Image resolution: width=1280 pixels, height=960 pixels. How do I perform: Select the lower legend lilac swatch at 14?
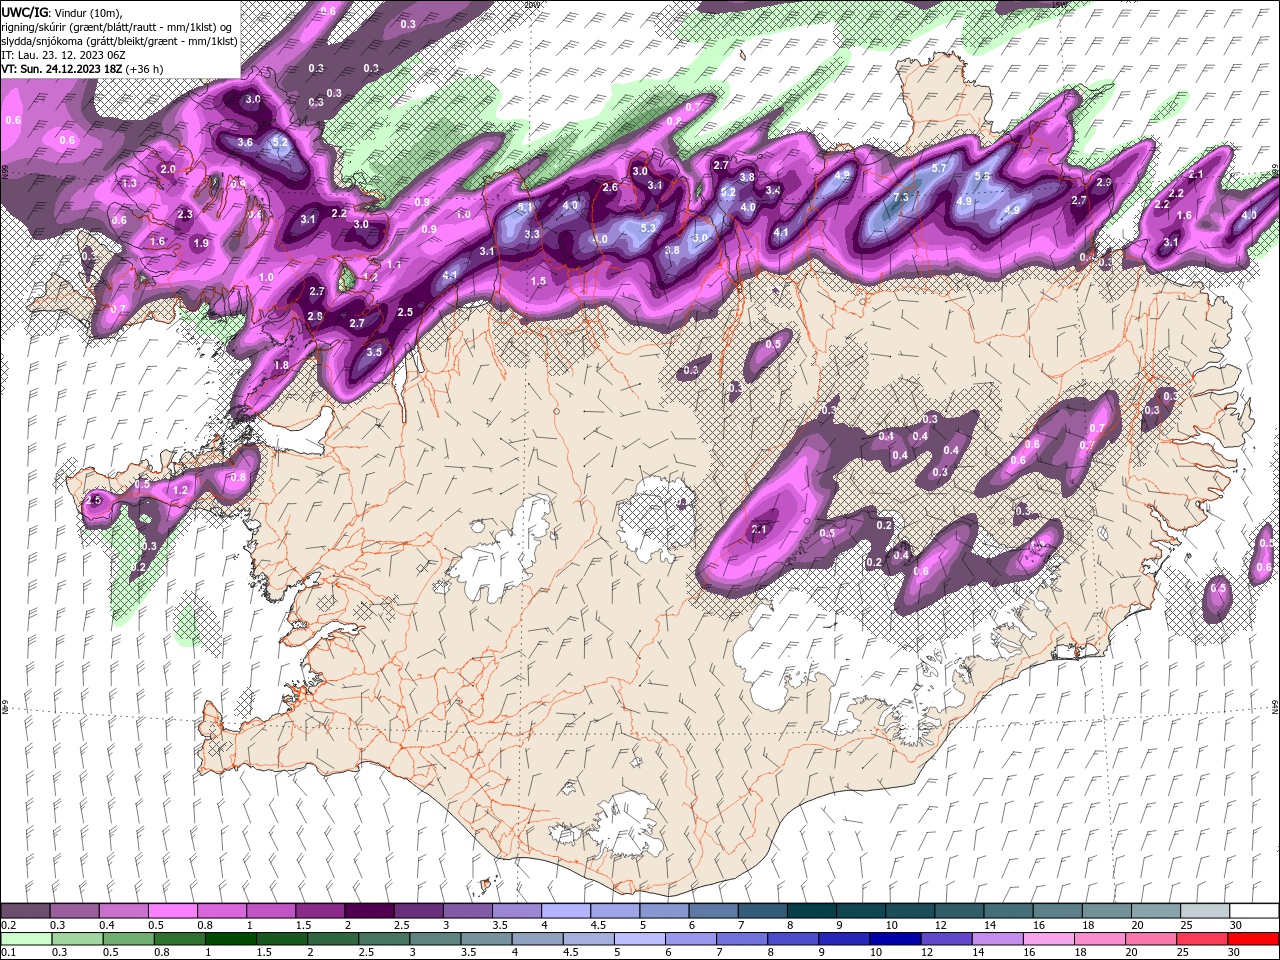(x=998, y=938)
